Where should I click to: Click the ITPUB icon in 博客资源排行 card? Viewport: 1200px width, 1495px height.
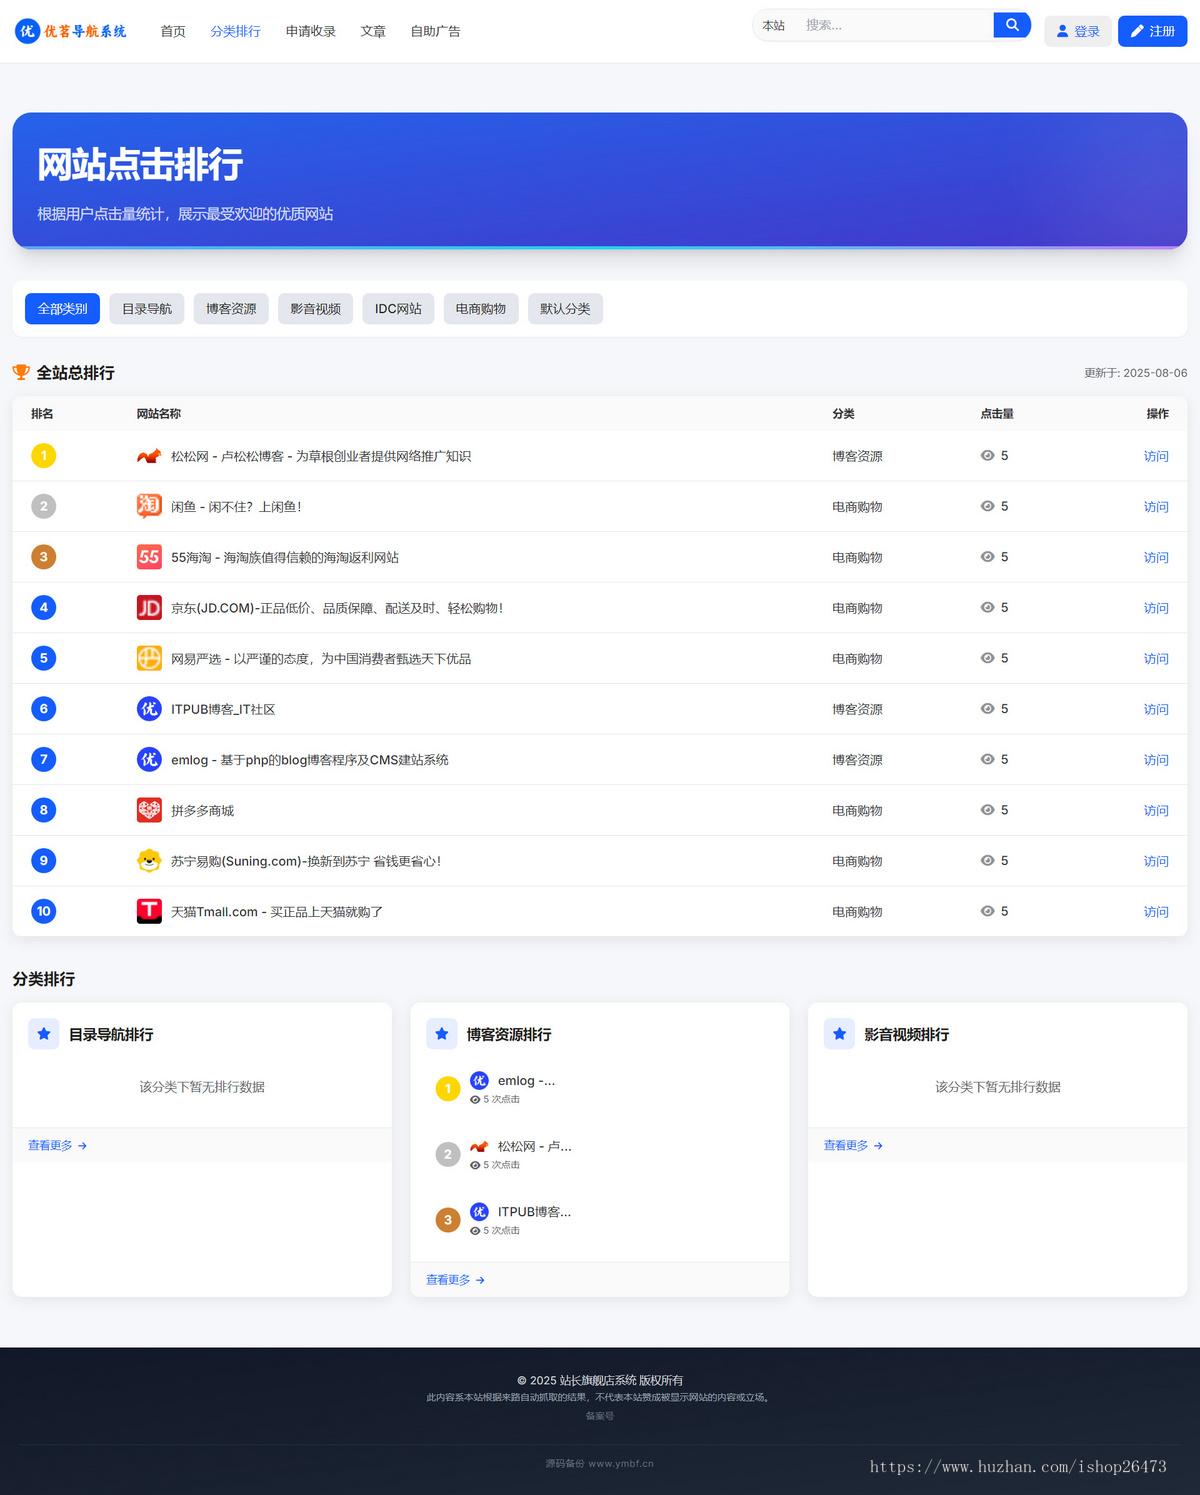[x=480, y=1211]
